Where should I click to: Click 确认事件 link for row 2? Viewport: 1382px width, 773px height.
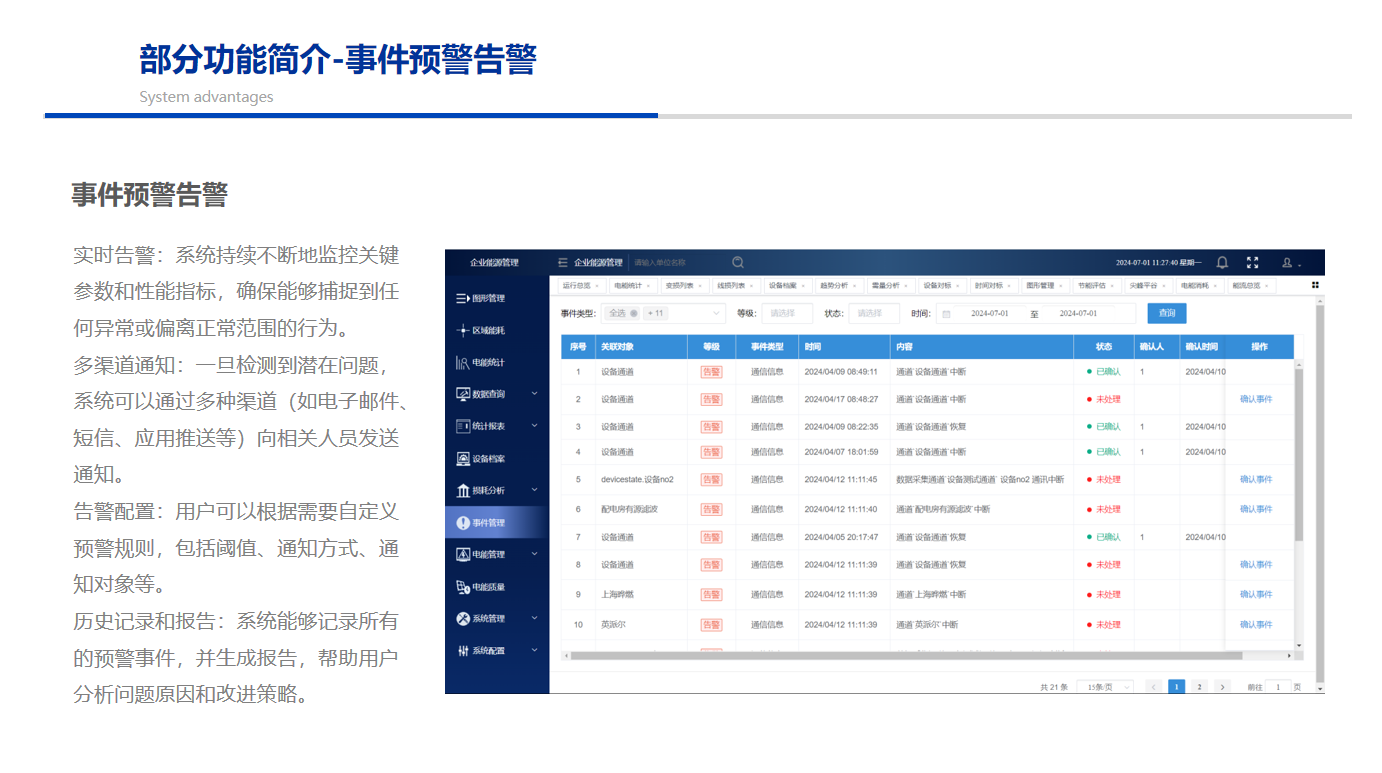point(1256,399)
